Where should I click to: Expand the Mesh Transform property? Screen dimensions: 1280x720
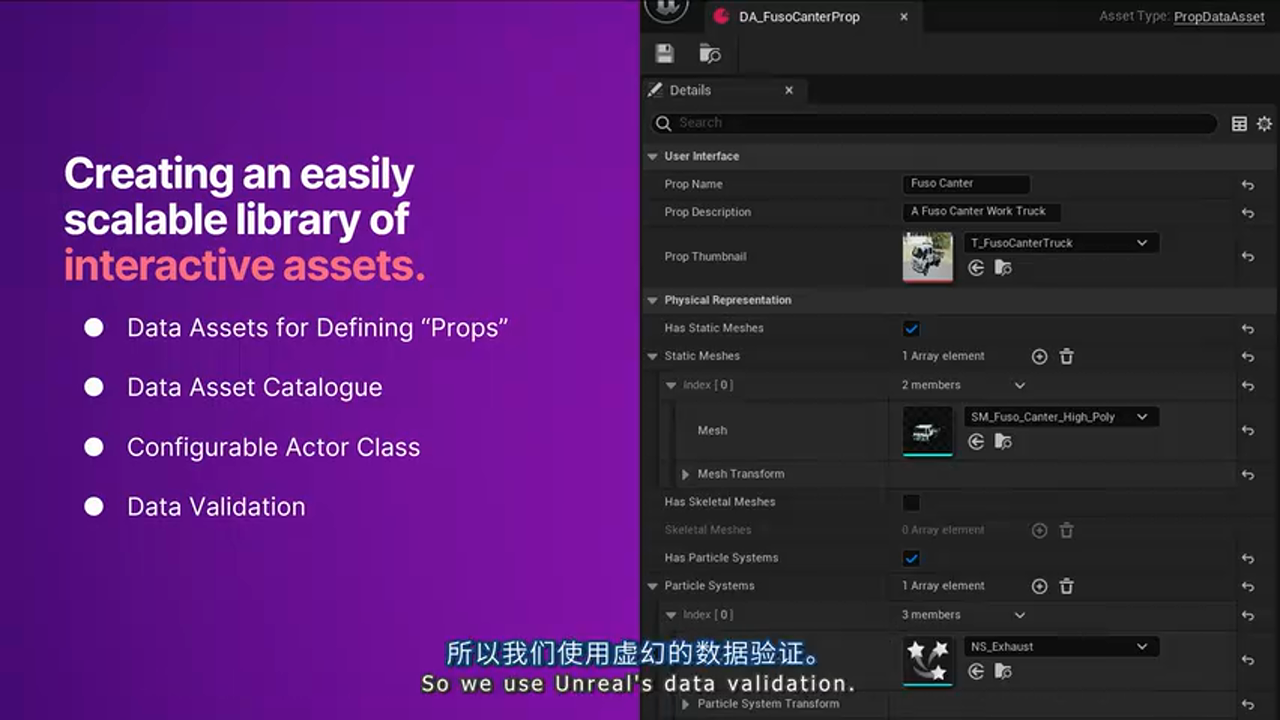pos(686,474)
